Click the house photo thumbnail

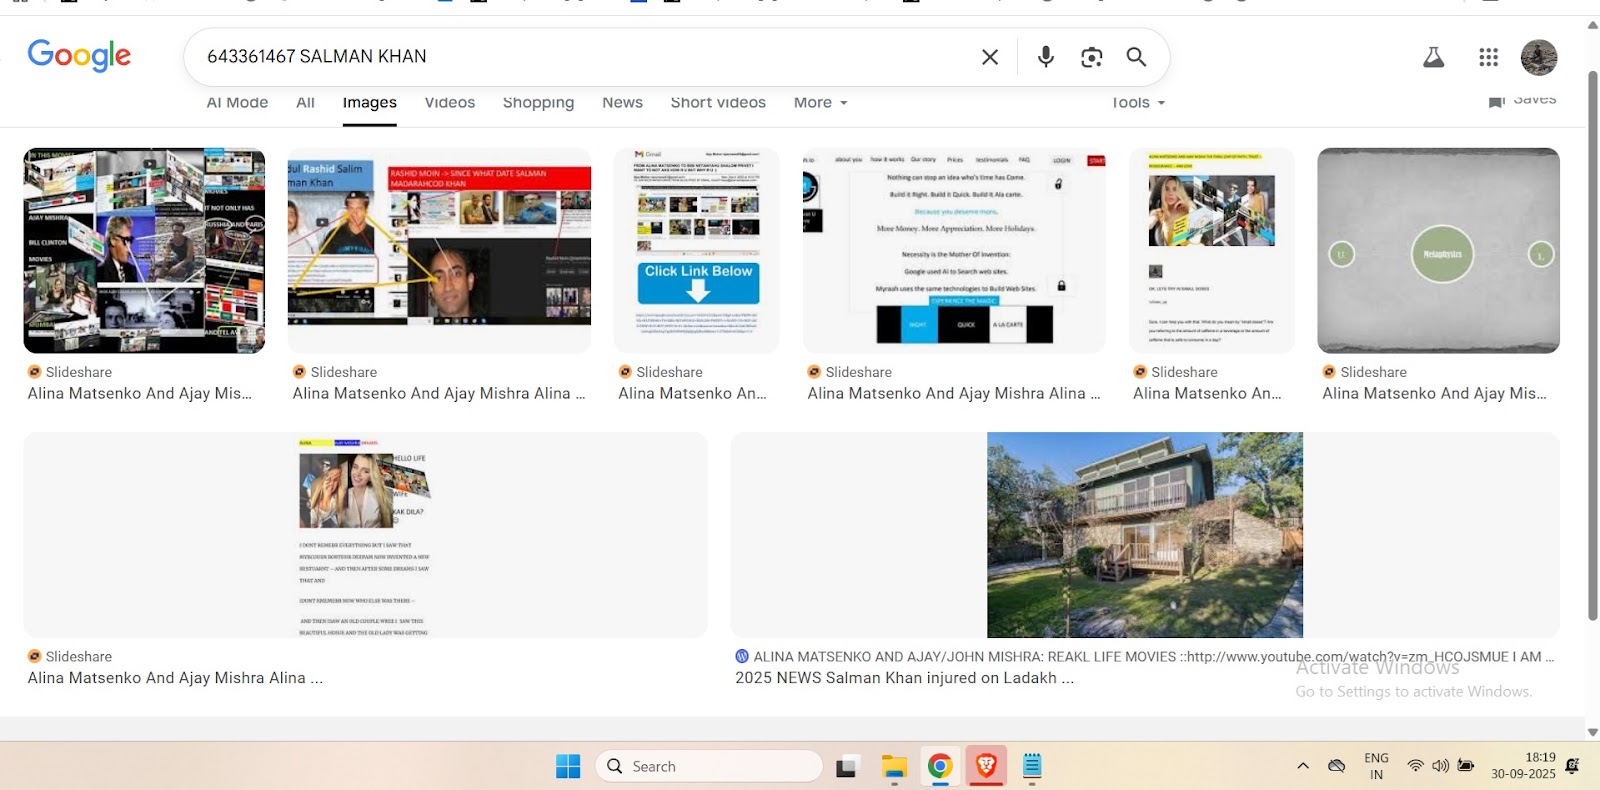(1144, 535)
